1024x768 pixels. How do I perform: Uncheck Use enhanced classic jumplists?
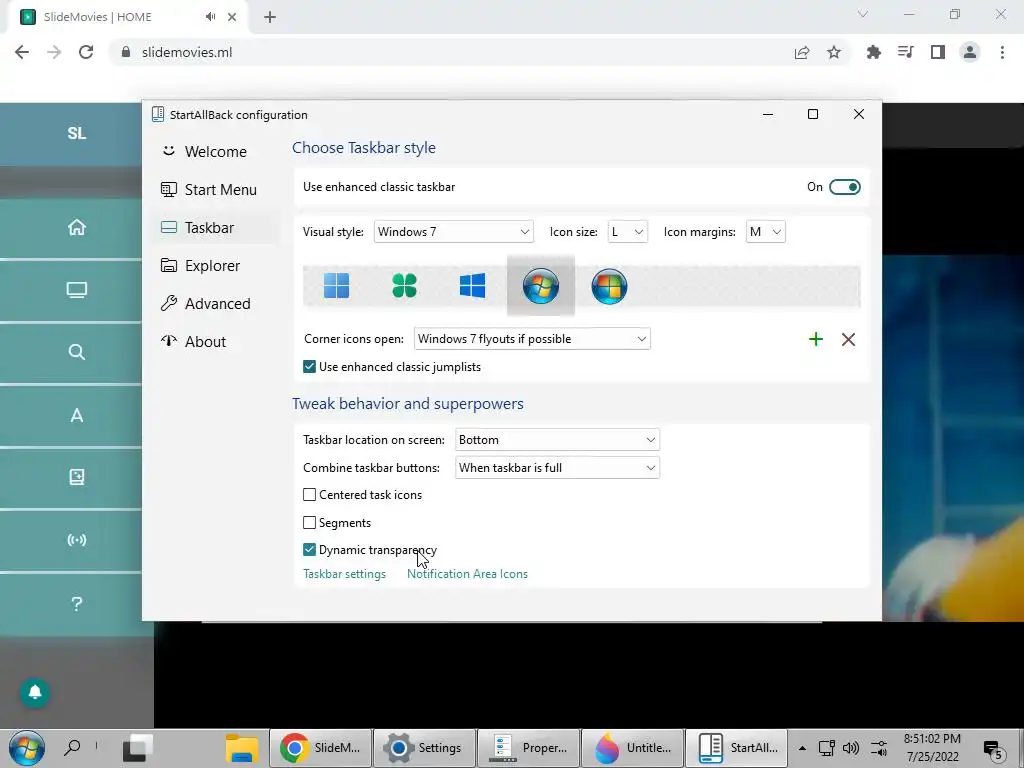pyautogui.click(x=310, y=367)
